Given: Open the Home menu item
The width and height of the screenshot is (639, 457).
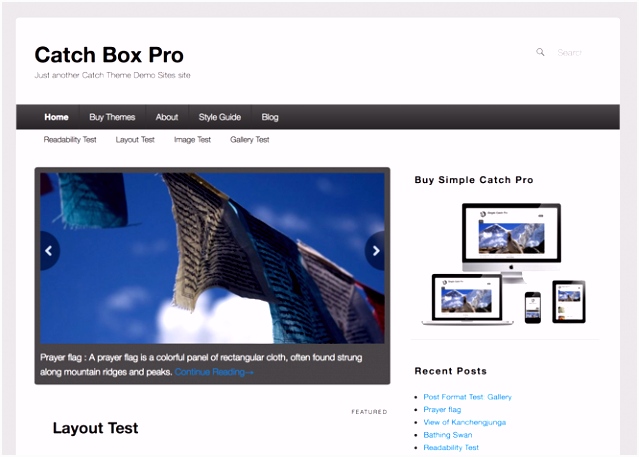Looking at the screenshot, I should click(x=56, y=117).
